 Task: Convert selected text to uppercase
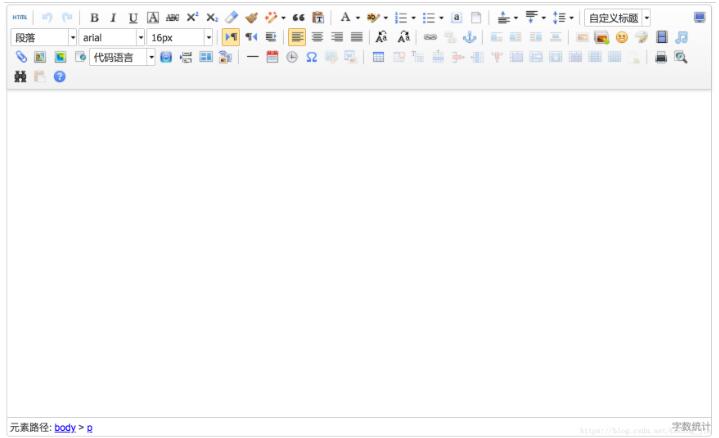(382, 37)
